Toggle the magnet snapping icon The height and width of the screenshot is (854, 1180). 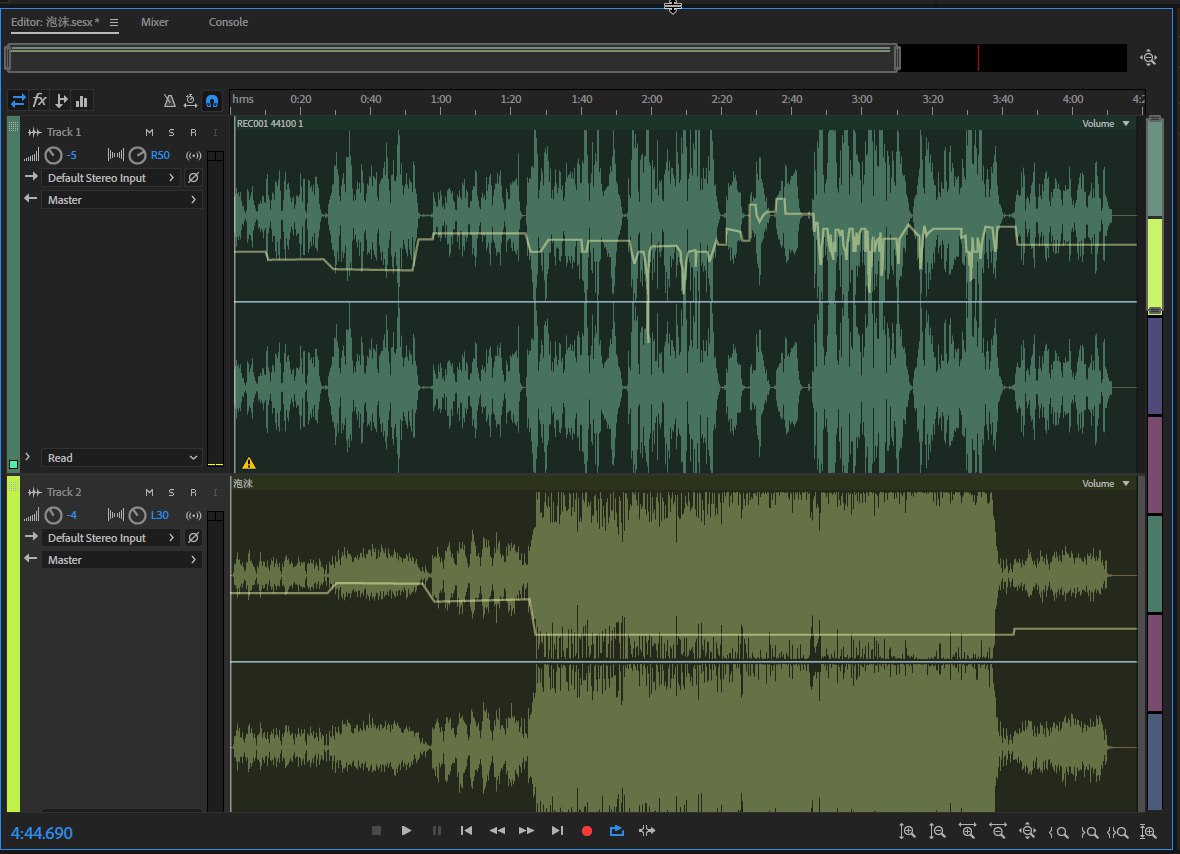[x=211, y=100]
